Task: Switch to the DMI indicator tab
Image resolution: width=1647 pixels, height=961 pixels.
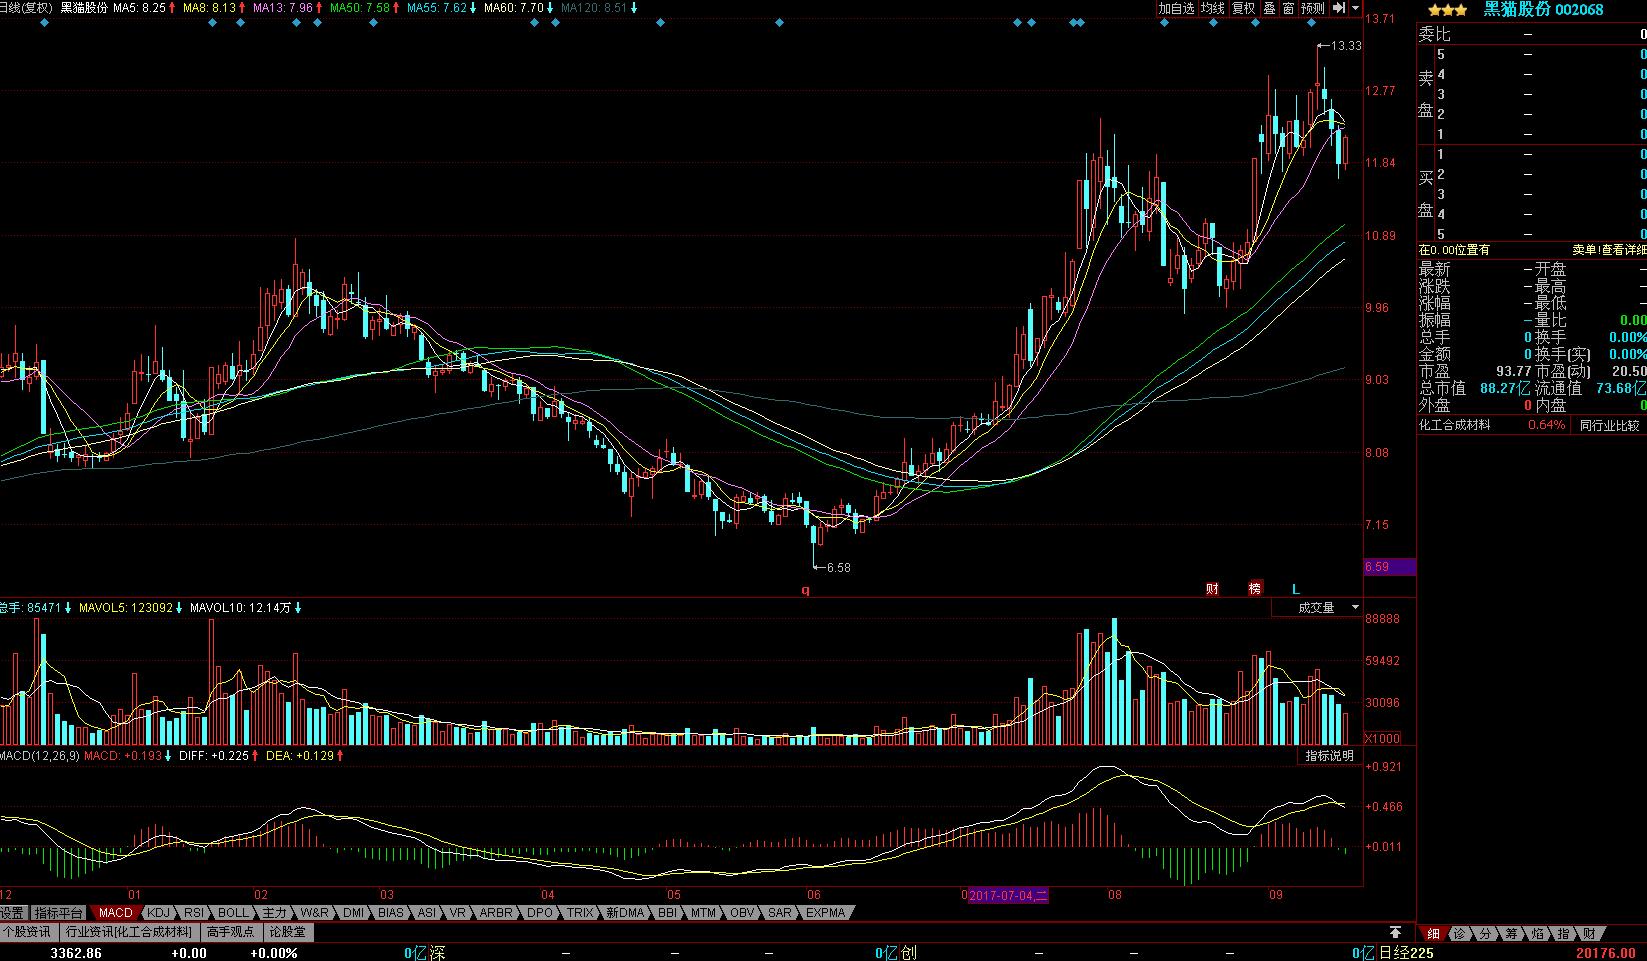Action: [354, 913]
